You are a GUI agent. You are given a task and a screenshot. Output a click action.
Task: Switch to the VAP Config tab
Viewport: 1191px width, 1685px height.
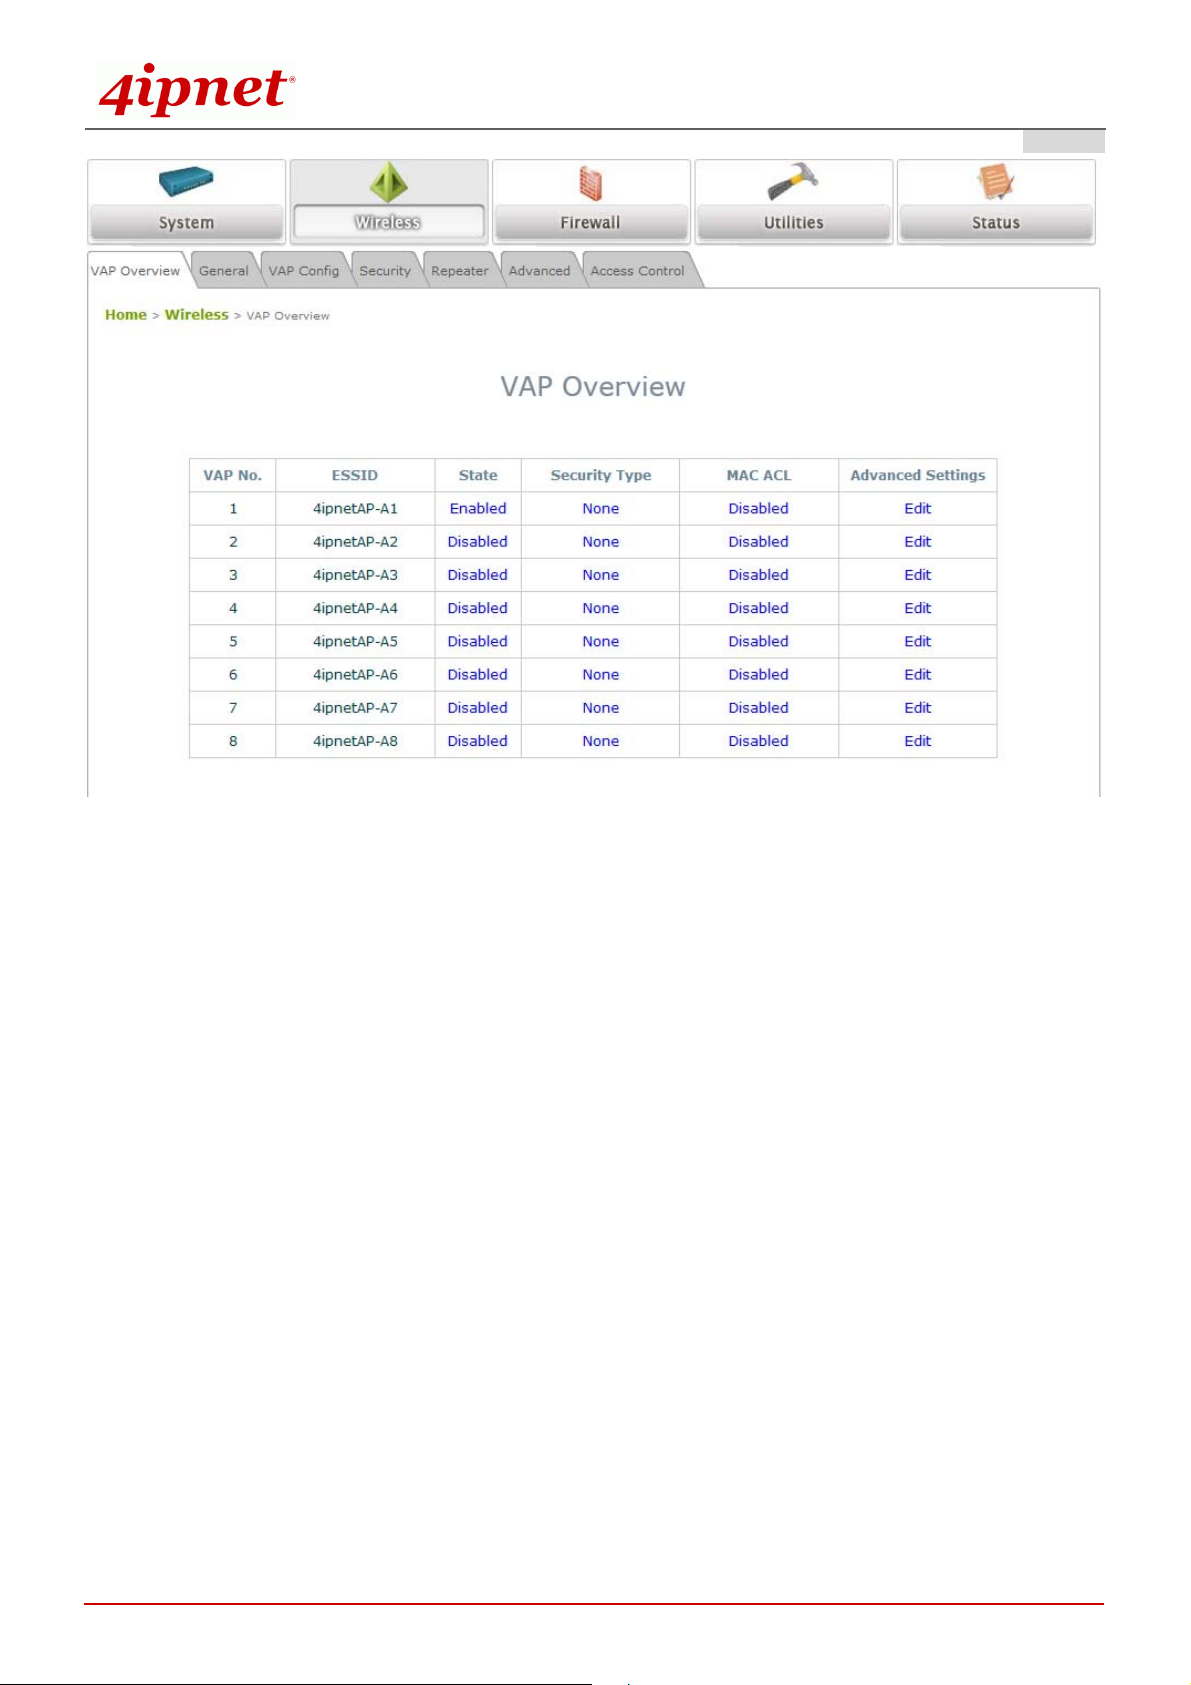pos(304,271)
